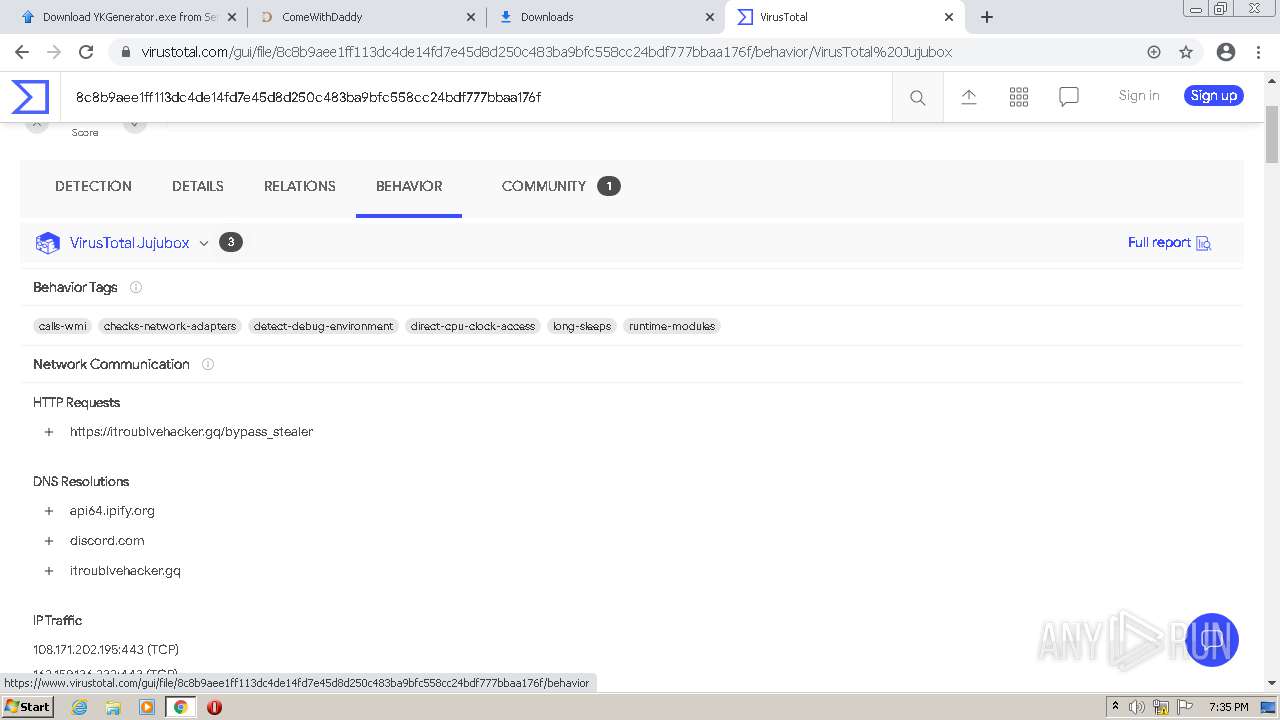Click the scrollbar down arrow
The width and height of the screenshot is (1280, 720).
[x=1272, y=683]
